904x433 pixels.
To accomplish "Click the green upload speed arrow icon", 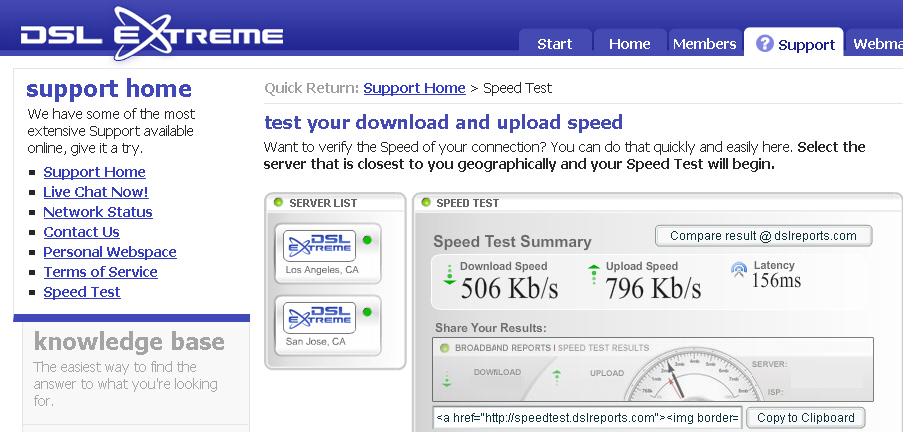I will [x=594, y=275].
